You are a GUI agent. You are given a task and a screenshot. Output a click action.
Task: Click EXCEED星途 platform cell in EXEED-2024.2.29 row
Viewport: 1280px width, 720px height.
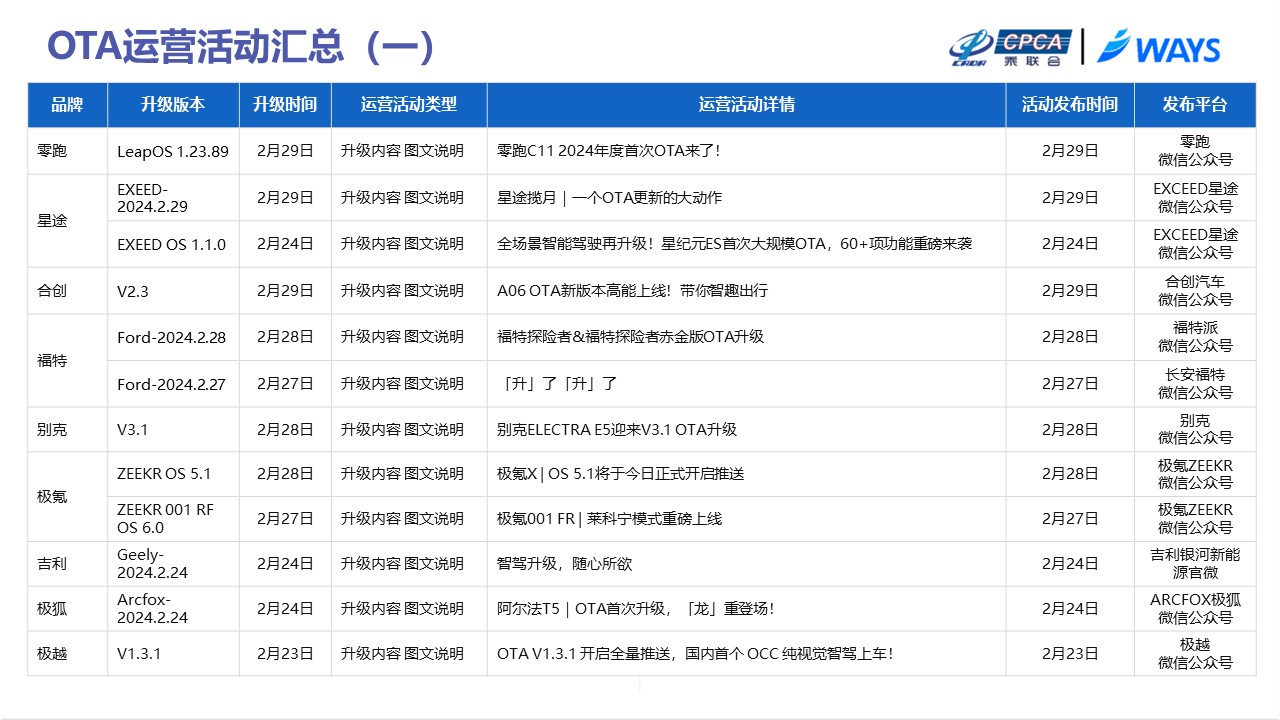(x=1195, y=198)
